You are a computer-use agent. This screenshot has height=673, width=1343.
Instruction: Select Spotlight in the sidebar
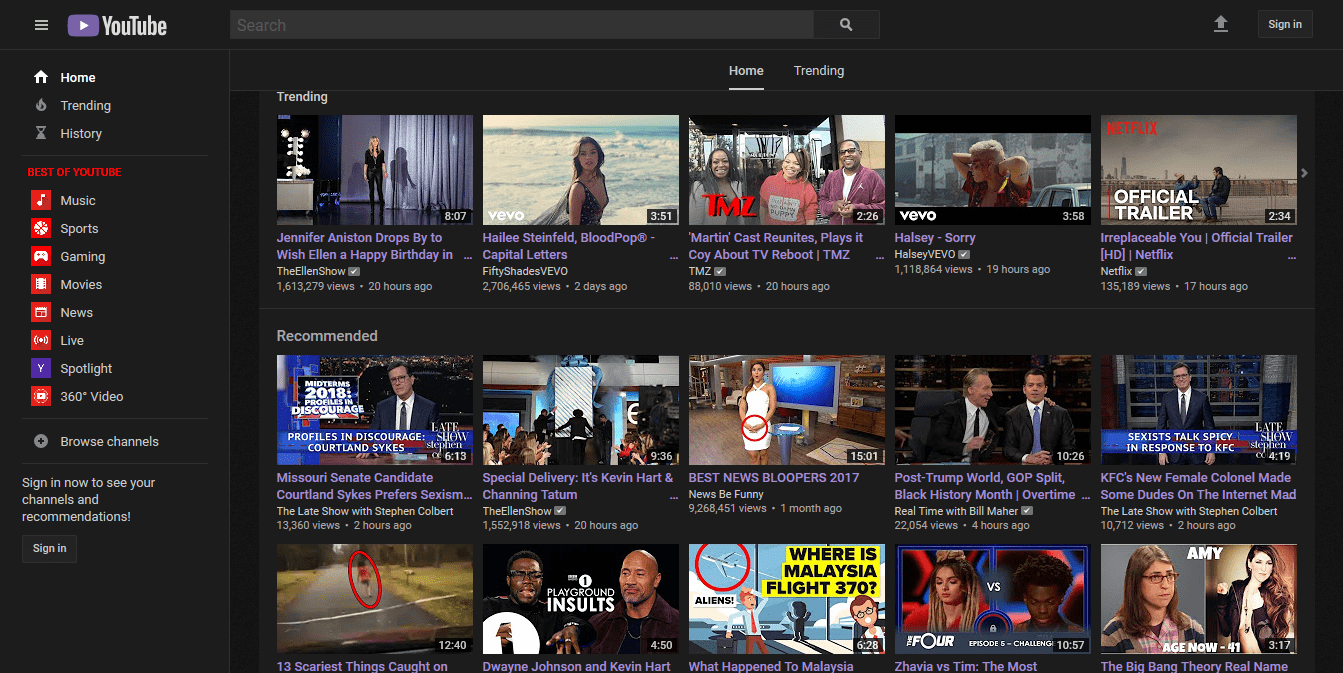86,368
